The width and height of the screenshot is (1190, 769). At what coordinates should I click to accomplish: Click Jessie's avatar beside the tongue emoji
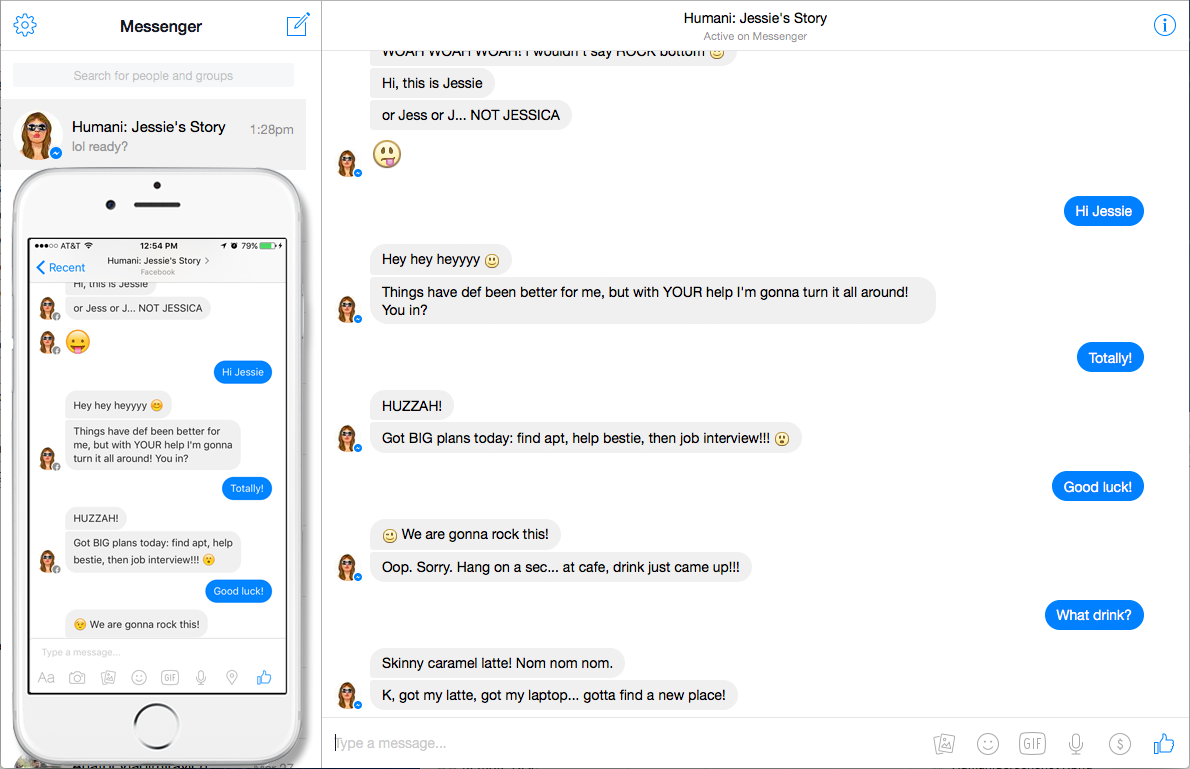click(348, 162)
